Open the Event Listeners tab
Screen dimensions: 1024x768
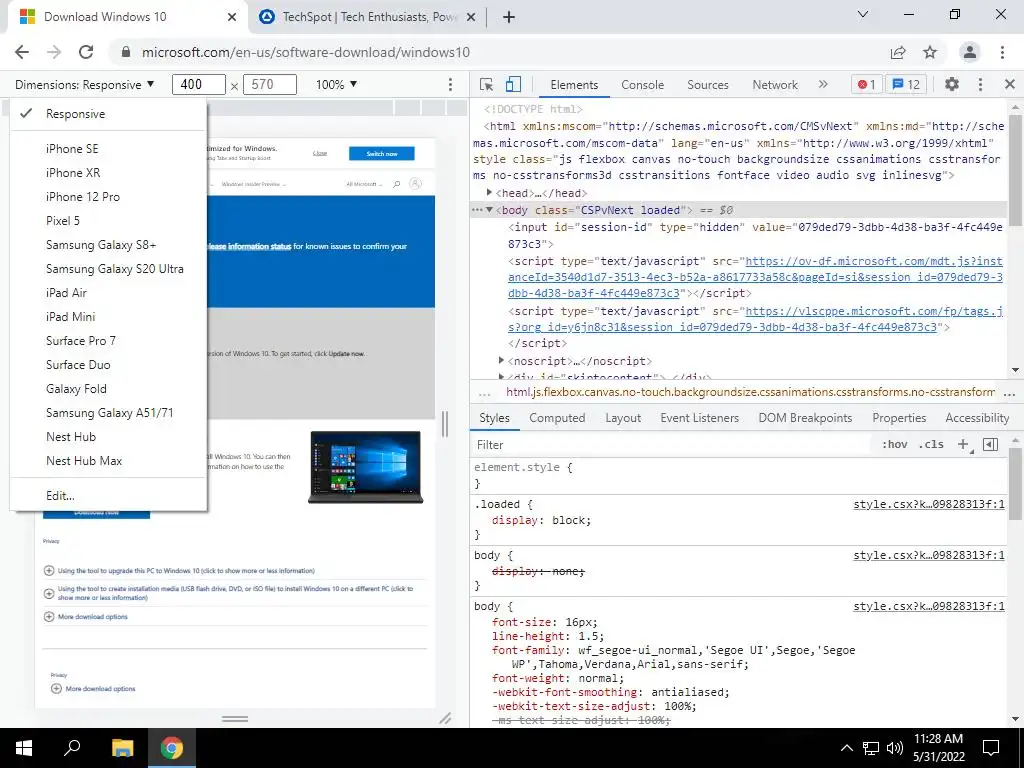[699, 418]
